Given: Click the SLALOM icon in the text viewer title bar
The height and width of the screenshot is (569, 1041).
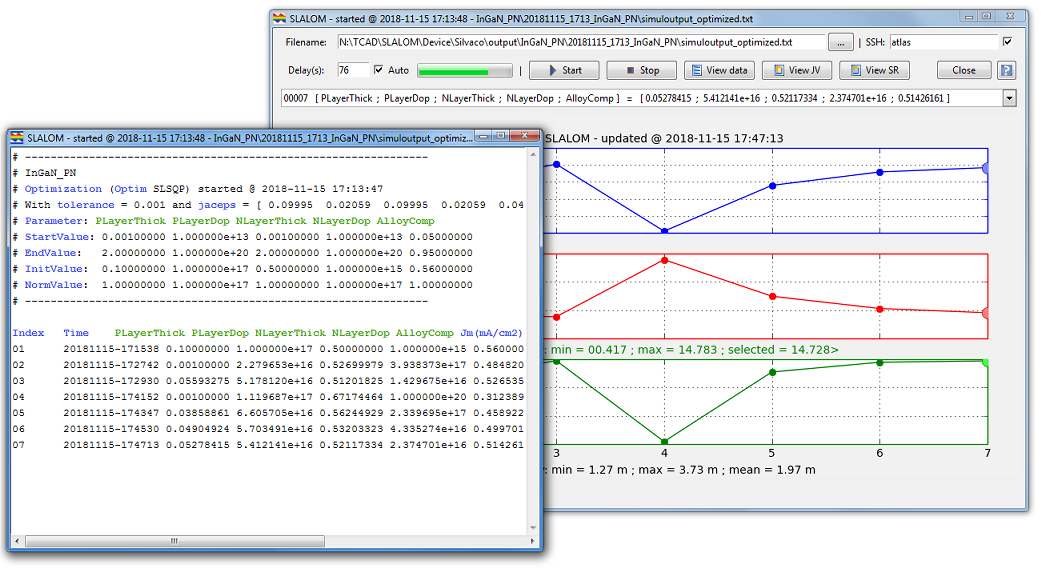Looking at the screenshot, I should (17, 138).
